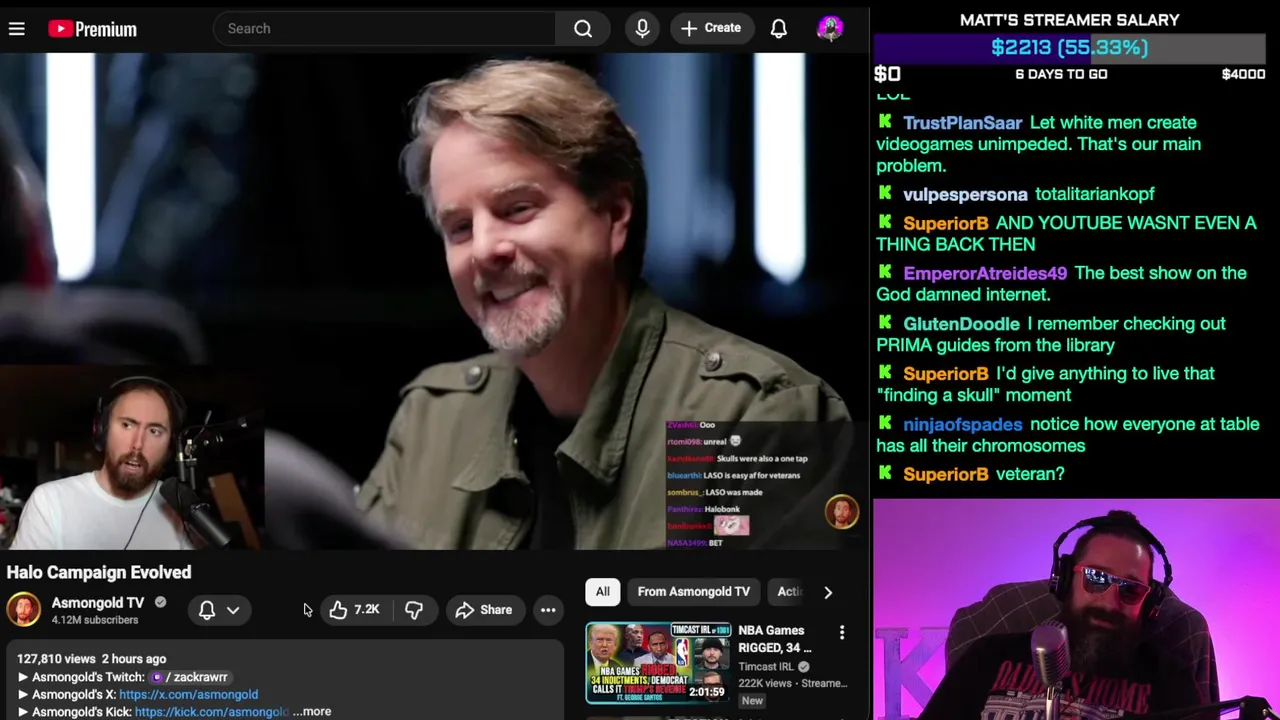Open the x.com/asmongold link
The image size is (1280, 720).
point(188,694)
